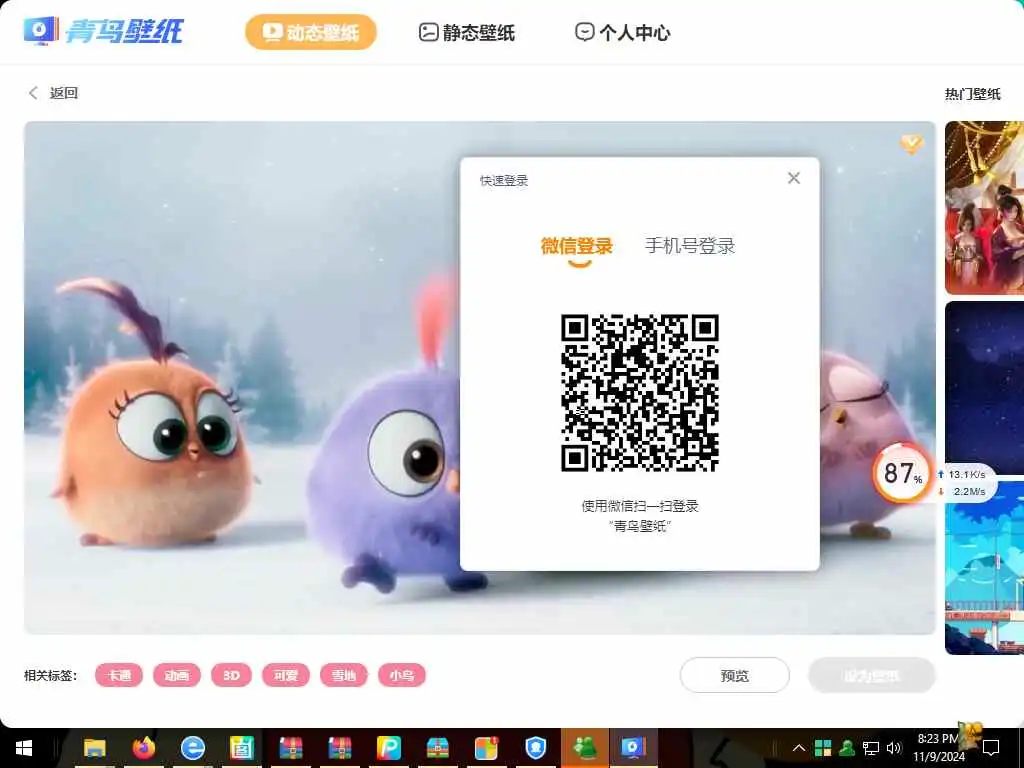Go back using the 返回 arrow
Screen dimensions: 1024x768
click(x=33, y=93)
